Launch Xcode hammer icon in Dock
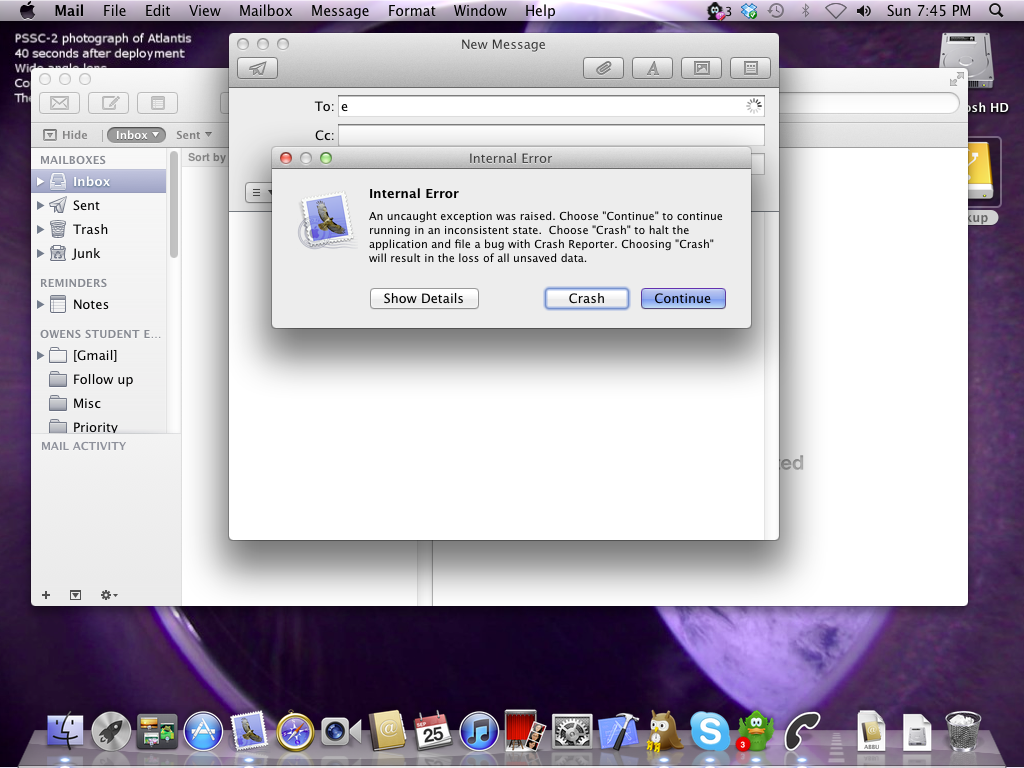The width and height of the screenshot is (1024, 768). (x=618, y=731)
